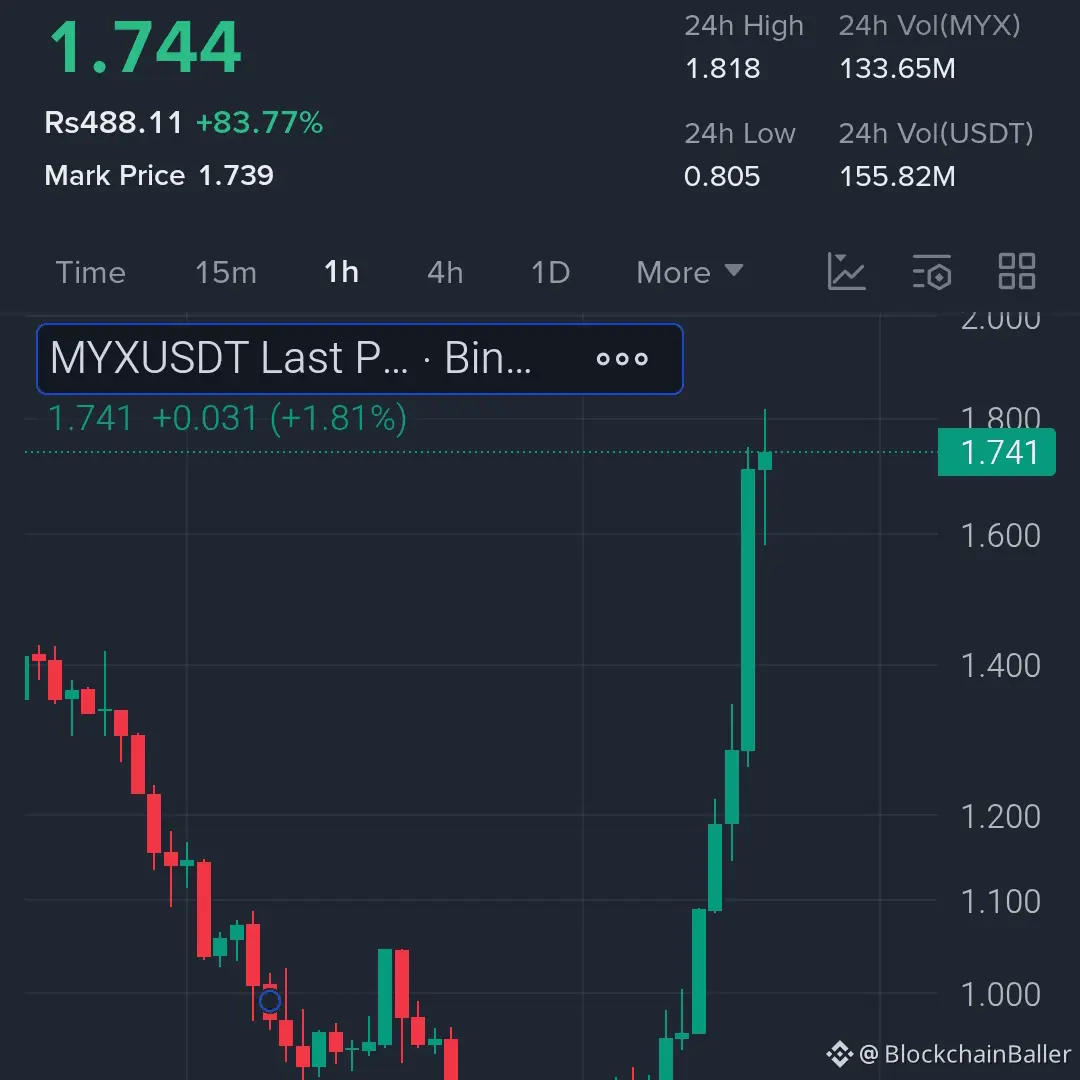Viewport: 1080px width, 1080px height.
Task: Select the 15m interval tab
Action: tap(225, 273)
